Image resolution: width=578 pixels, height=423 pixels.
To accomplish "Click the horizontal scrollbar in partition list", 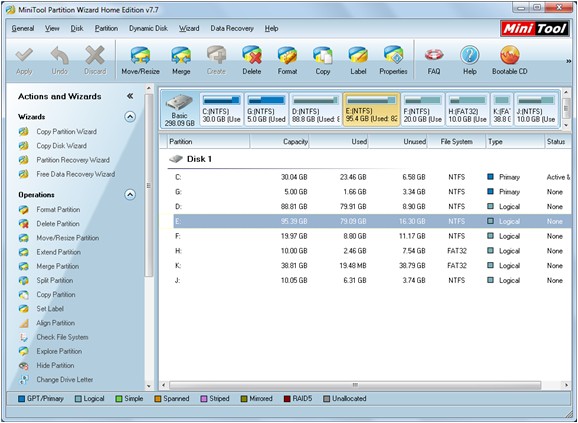I will point(355,385).
